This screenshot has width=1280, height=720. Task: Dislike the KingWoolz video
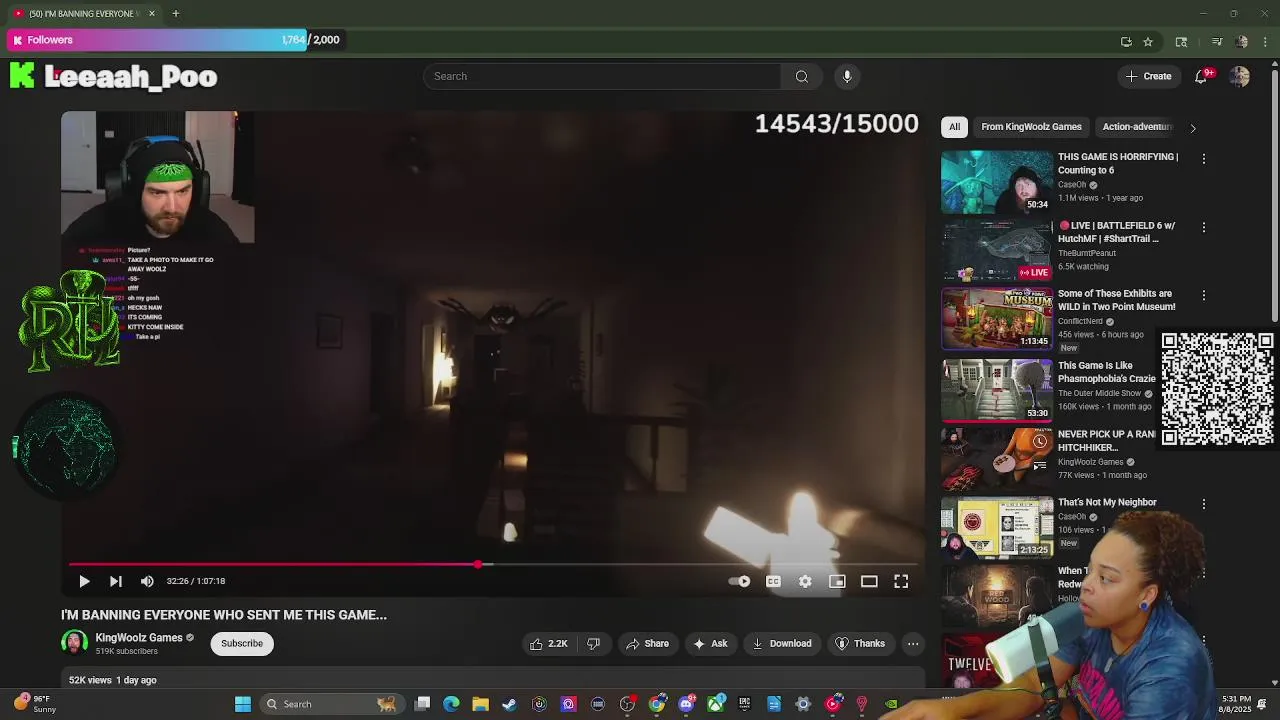[x=593, y=643]
